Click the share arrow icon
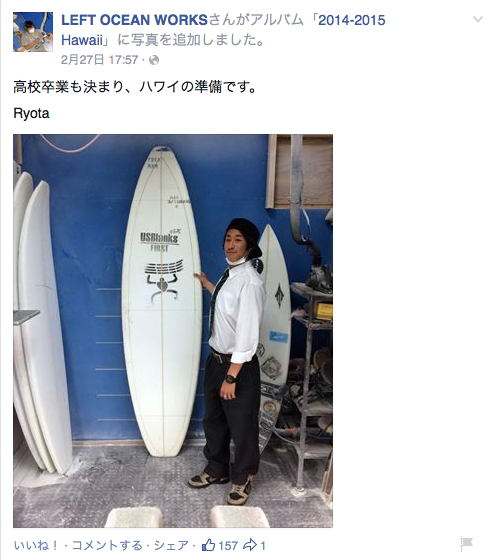This screenshot has width=492, height=560. click(250, 545)
